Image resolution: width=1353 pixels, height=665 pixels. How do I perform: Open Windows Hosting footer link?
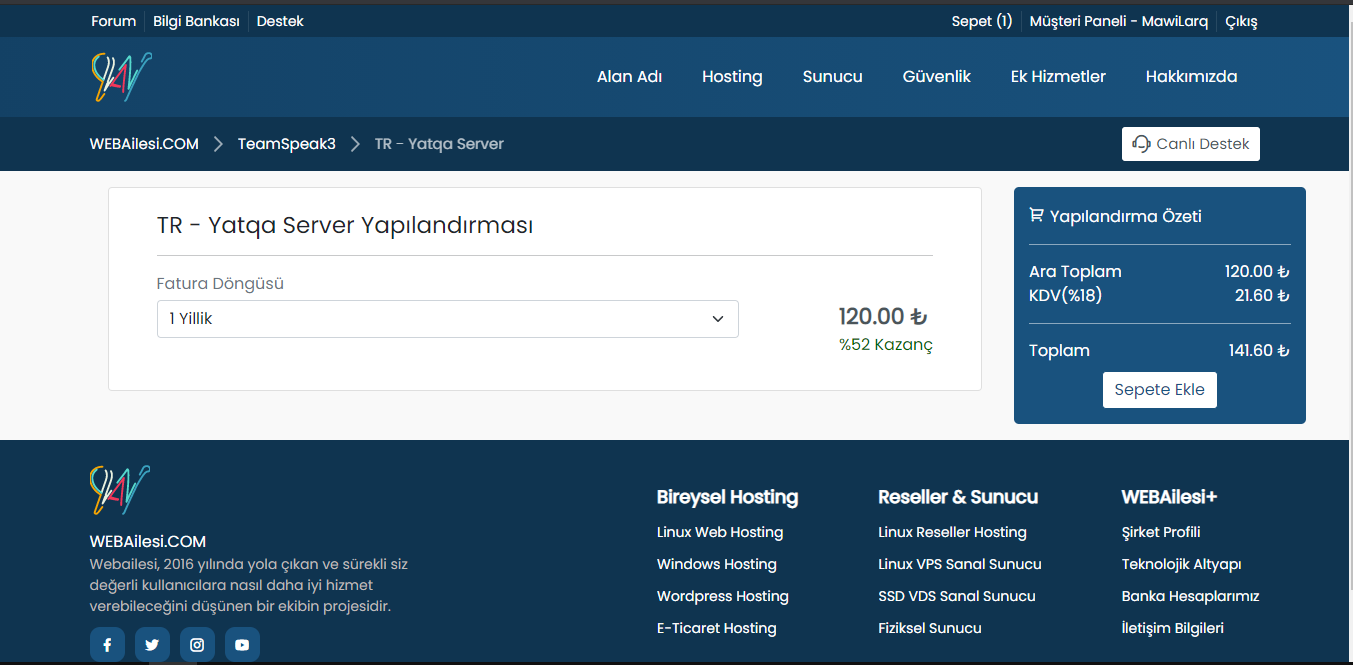point(717,564)
